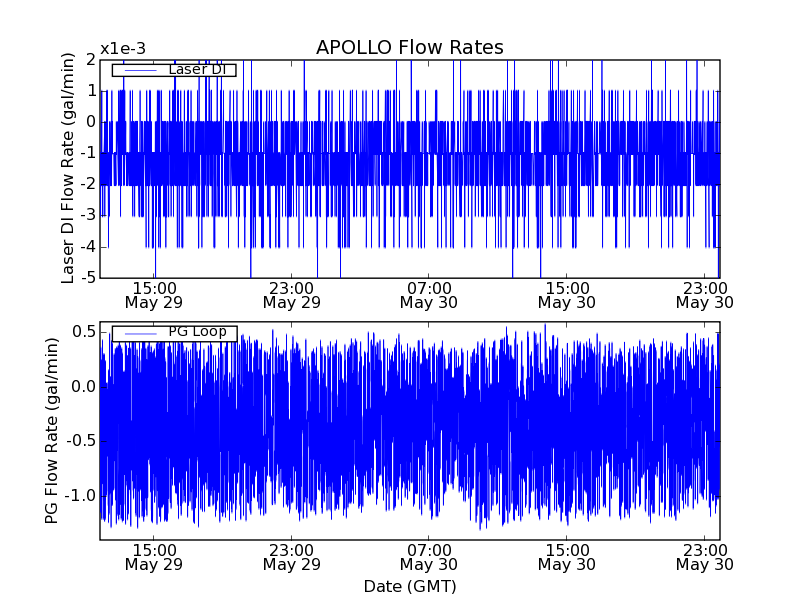Select 23:00 May 29 tick under the Laser DI plot
Screen dimensions: 800x600
click(x=292, y=295)
